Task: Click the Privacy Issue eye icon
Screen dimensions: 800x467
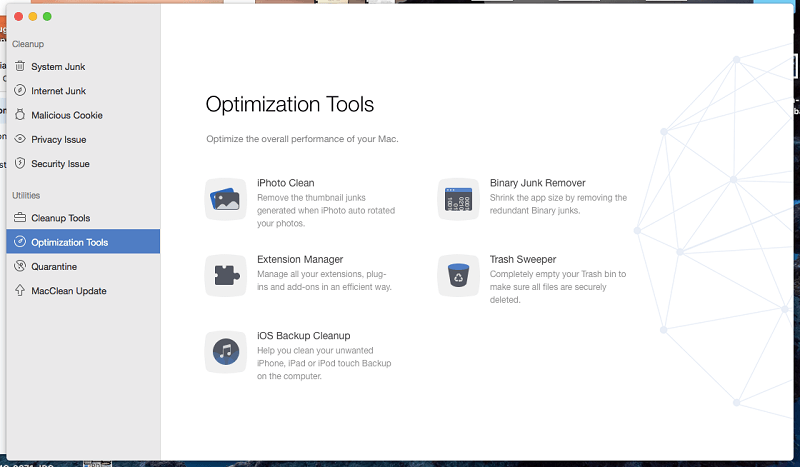Action: (x=20, y=139)
